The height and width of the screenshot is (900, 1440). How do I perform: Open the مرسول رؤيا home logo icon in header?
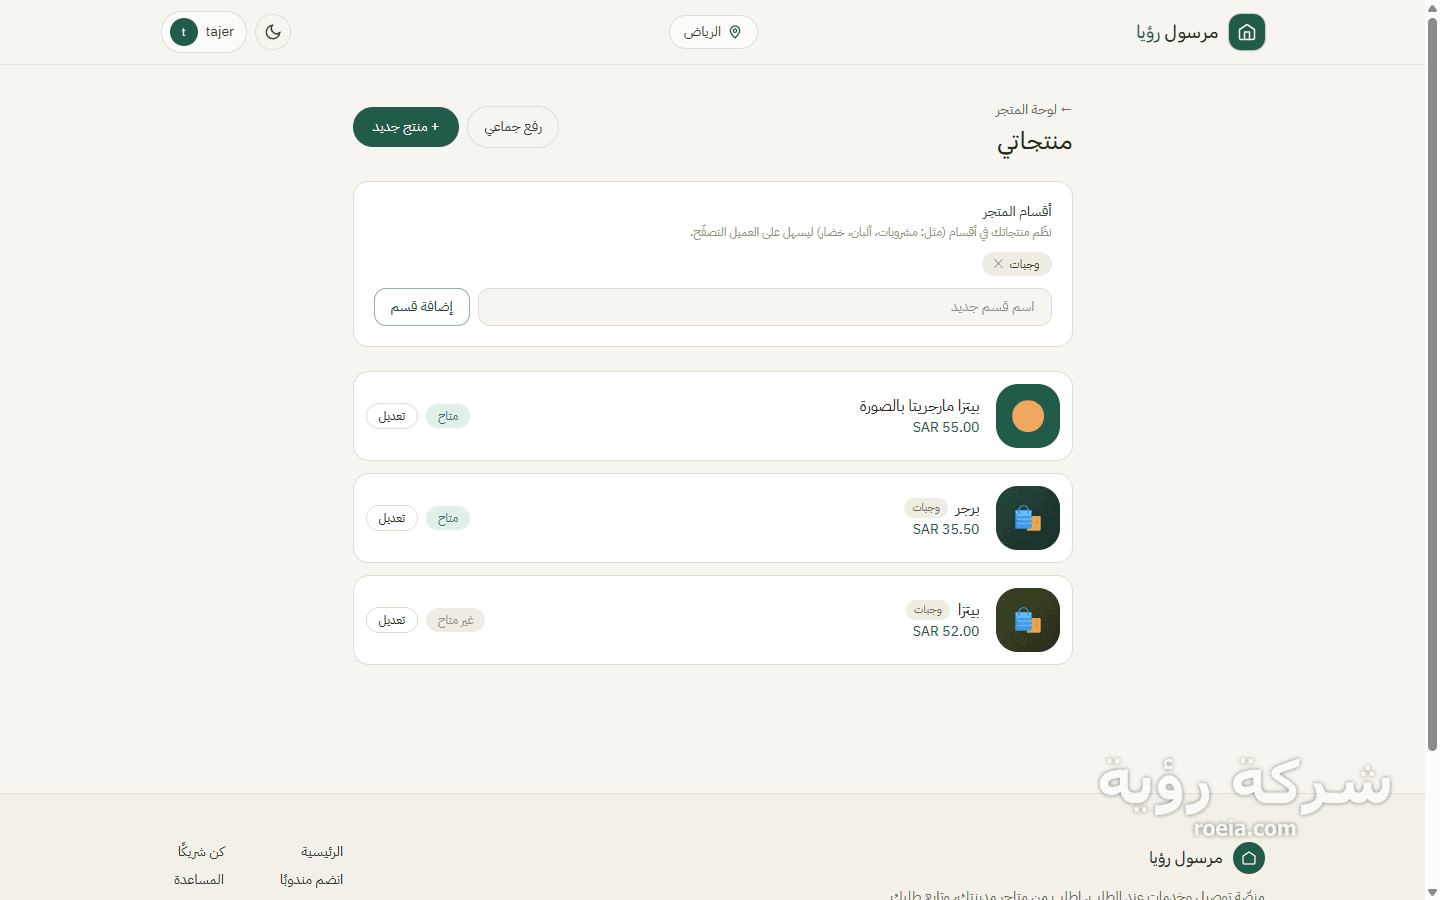pyautogui.click(x=1247, y=32)
